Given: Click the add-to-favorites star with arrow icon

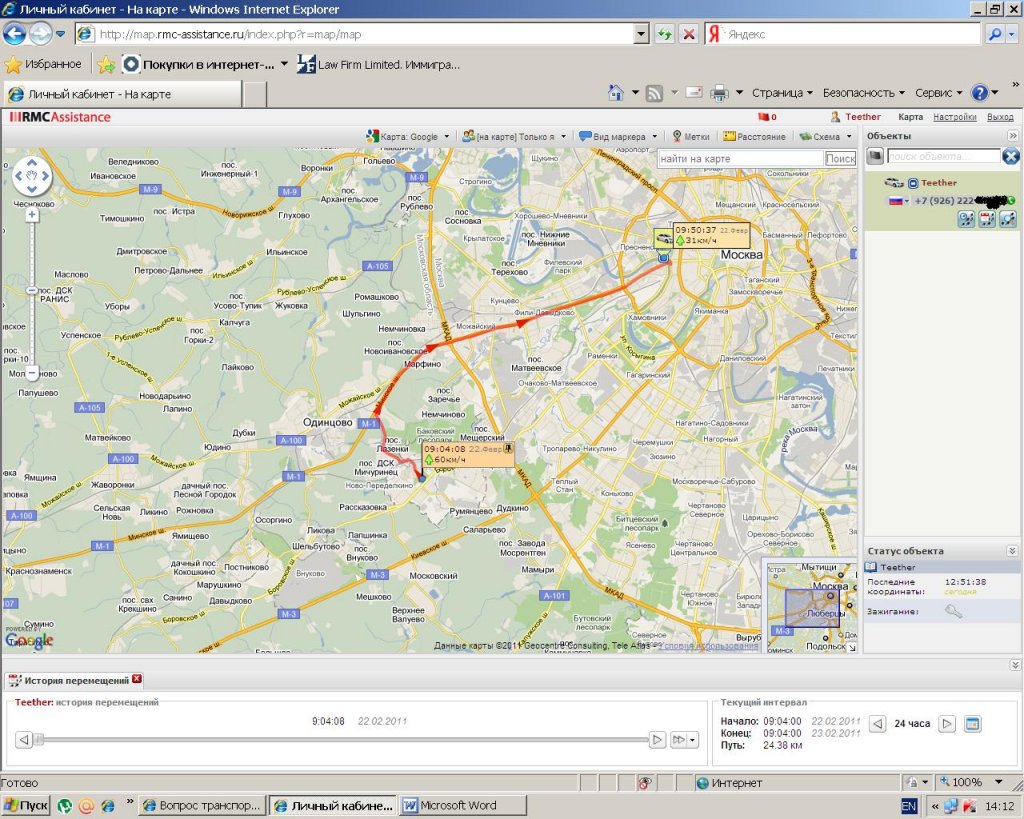Looking at the screenshot, I should (106, 64).
